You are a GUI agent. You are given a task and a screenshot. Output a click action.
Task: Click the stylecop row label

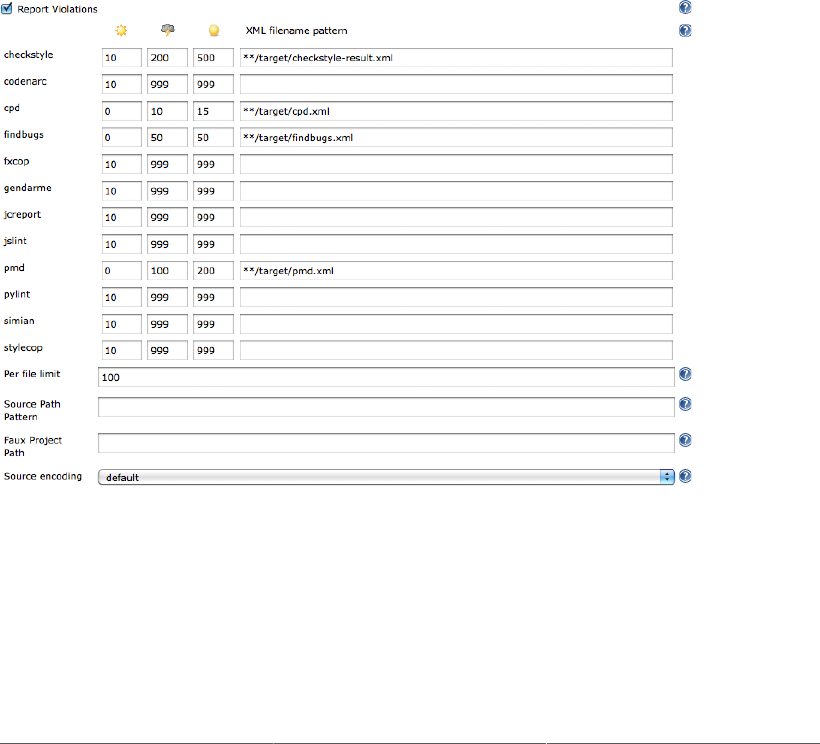tap(23, 348)
